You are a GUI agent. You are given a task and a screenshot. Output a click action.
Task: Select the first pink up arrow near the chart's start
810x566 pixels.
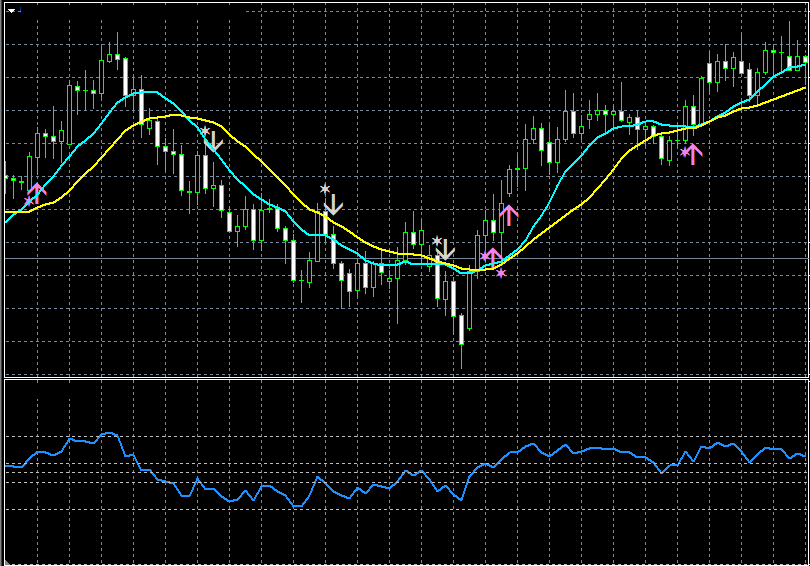point(37,193)
